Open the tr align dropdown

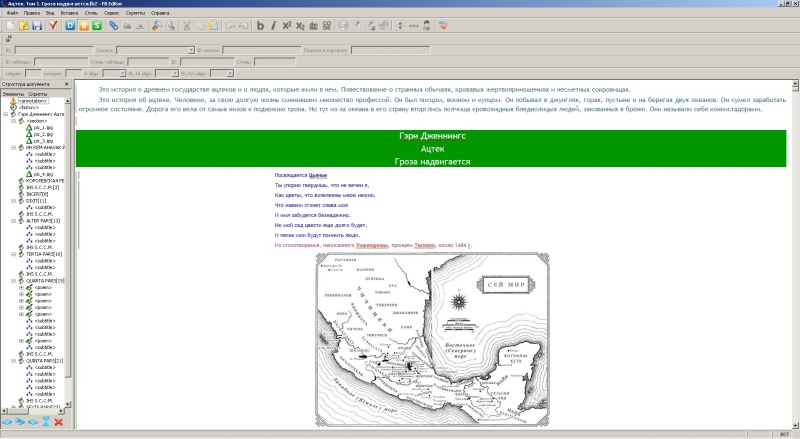[x=122, y=74]
